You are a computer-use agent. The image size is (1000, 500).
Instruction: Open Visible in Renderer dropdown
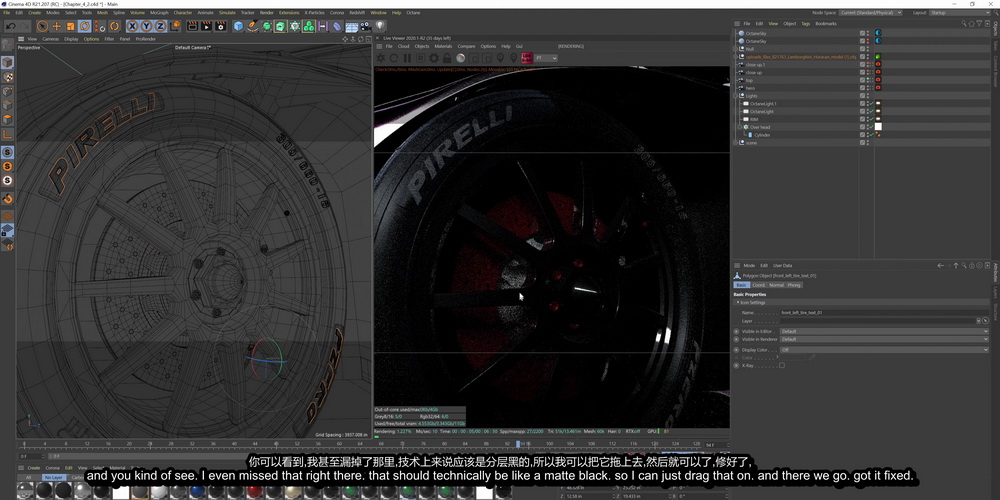point(884,339)
